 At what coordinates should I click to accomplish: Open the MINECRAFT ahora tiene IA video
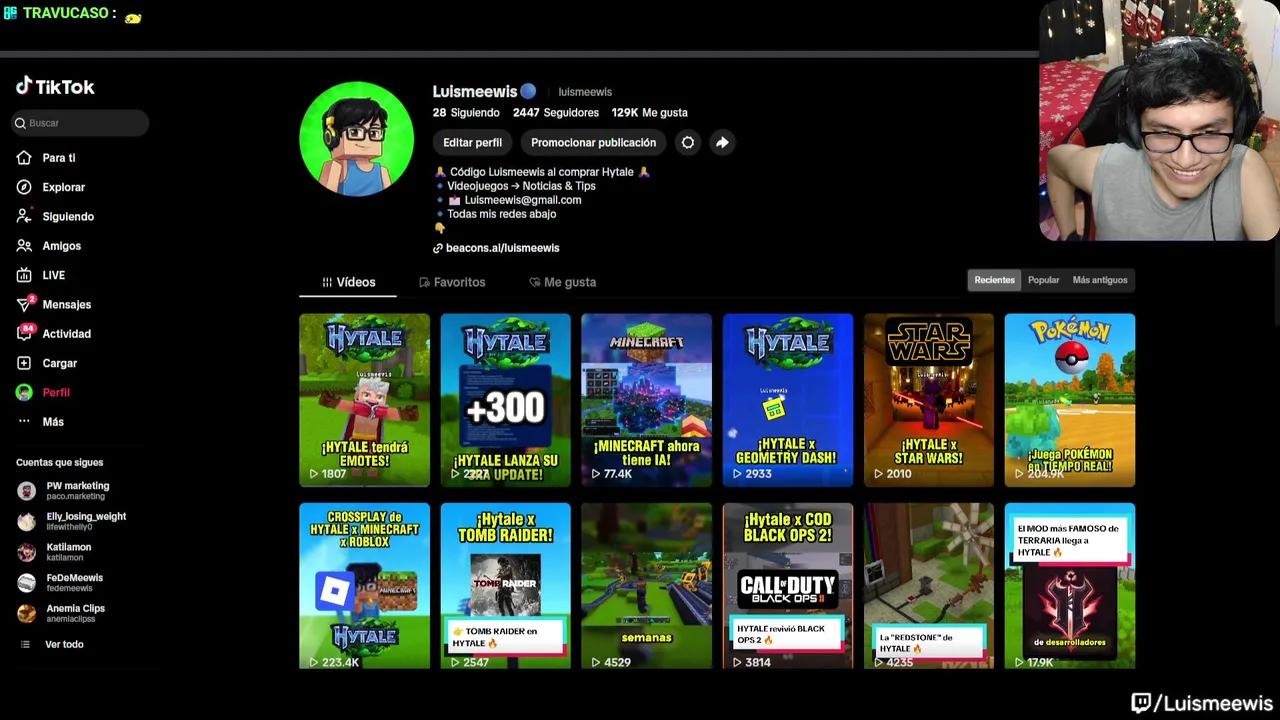[646, 400]
